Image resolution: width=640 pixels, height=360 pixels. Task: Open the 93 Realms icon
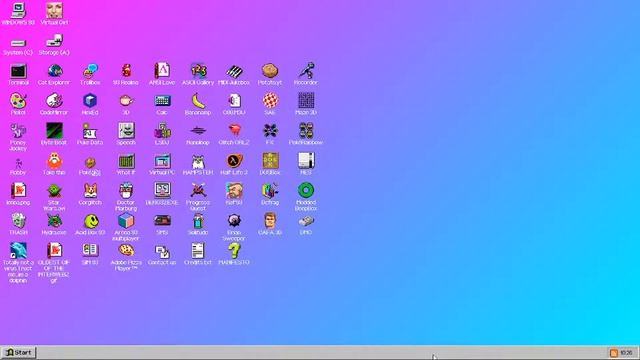pos(126,71)
